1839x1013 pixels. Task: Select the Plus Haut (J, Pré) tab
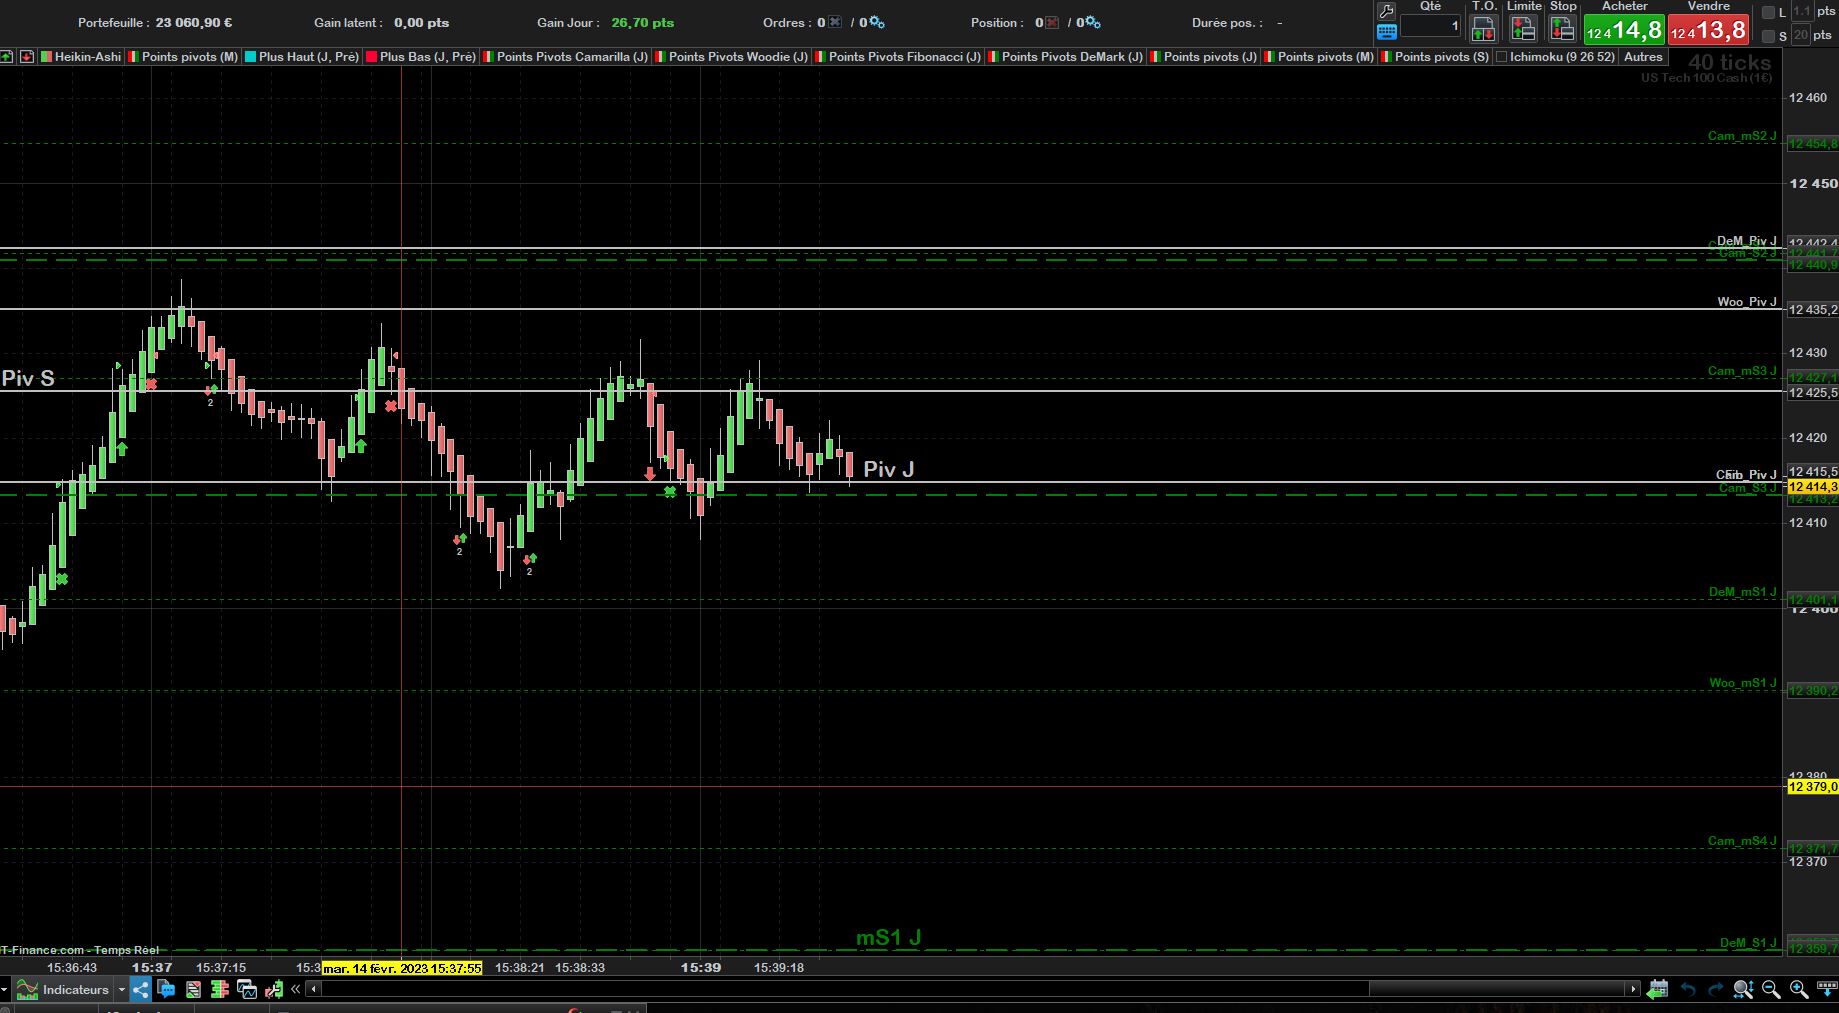click(x=302, y=57)
